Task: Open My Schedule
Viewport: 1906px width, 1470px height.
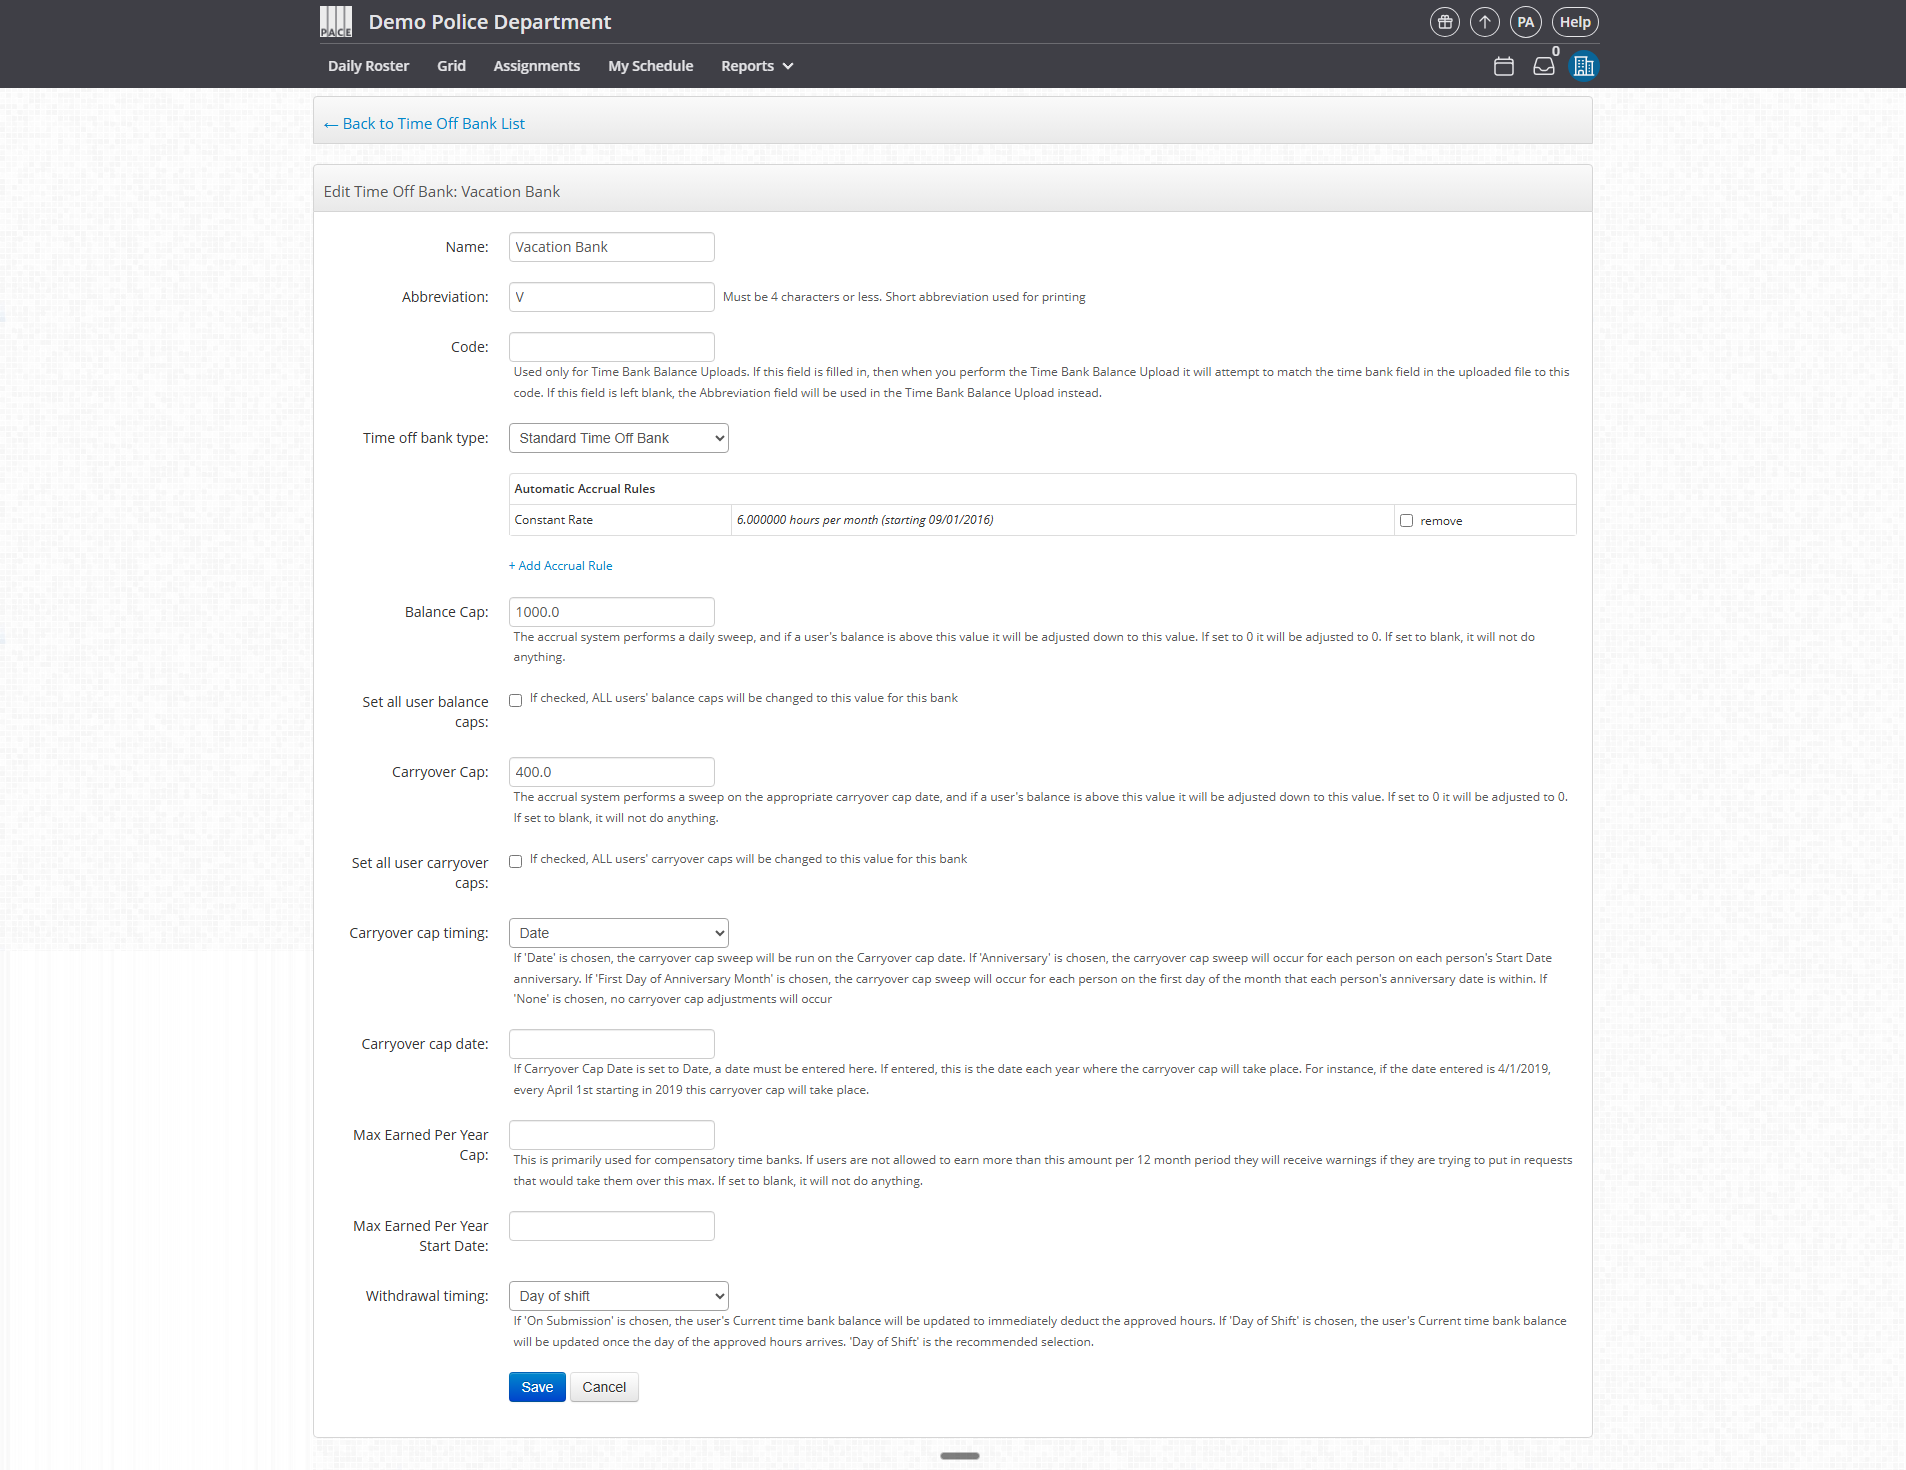Action: [651, 66]
